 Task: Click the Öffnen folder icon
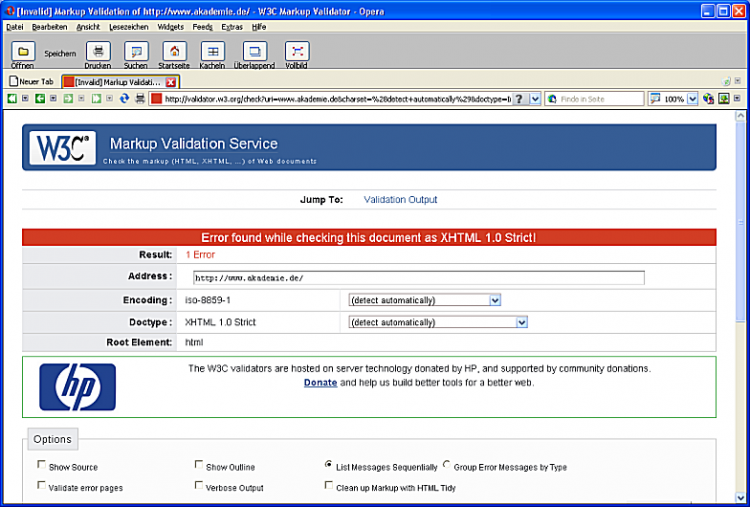22,51
